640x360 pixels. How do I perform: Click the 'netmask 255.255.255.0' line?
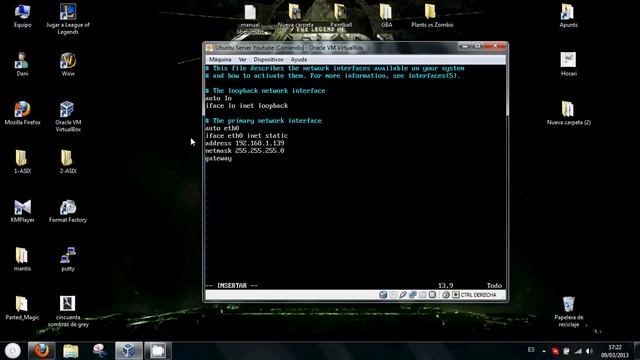click(x=244, y=151)
